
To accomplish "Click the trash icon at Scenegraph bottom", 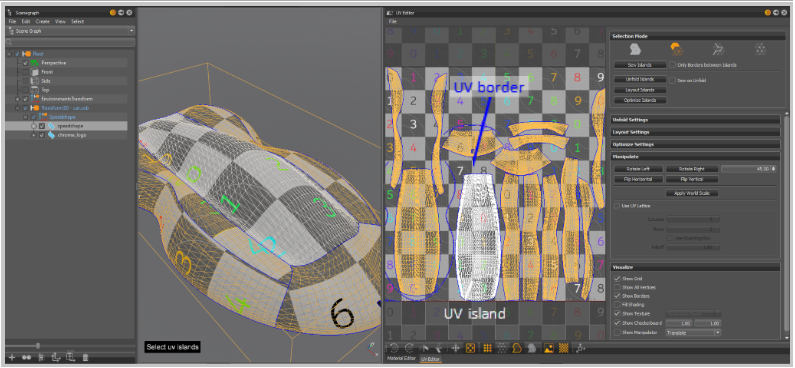I will (x=85, y=358).
